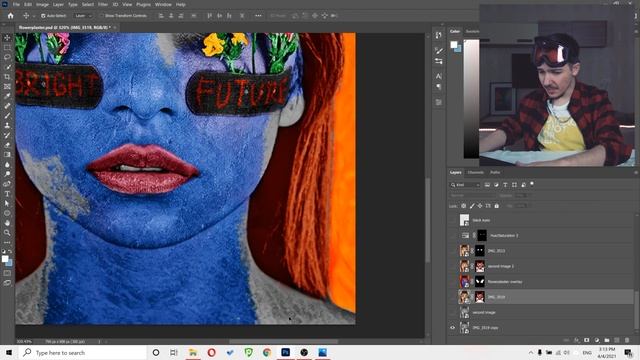The height and width of the screenshot is (360, 640).
Task: Switch to the Channels tab
Action: click(476, 173)
